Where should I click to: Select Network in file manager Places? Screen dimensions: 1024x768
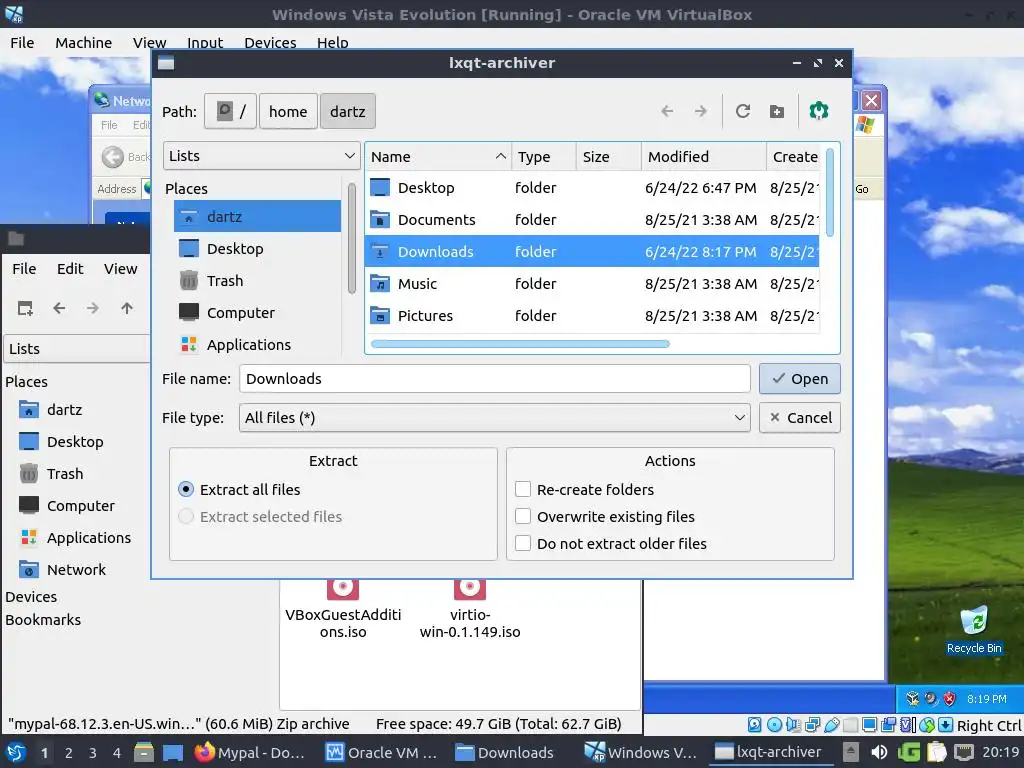tap(76, 570)
